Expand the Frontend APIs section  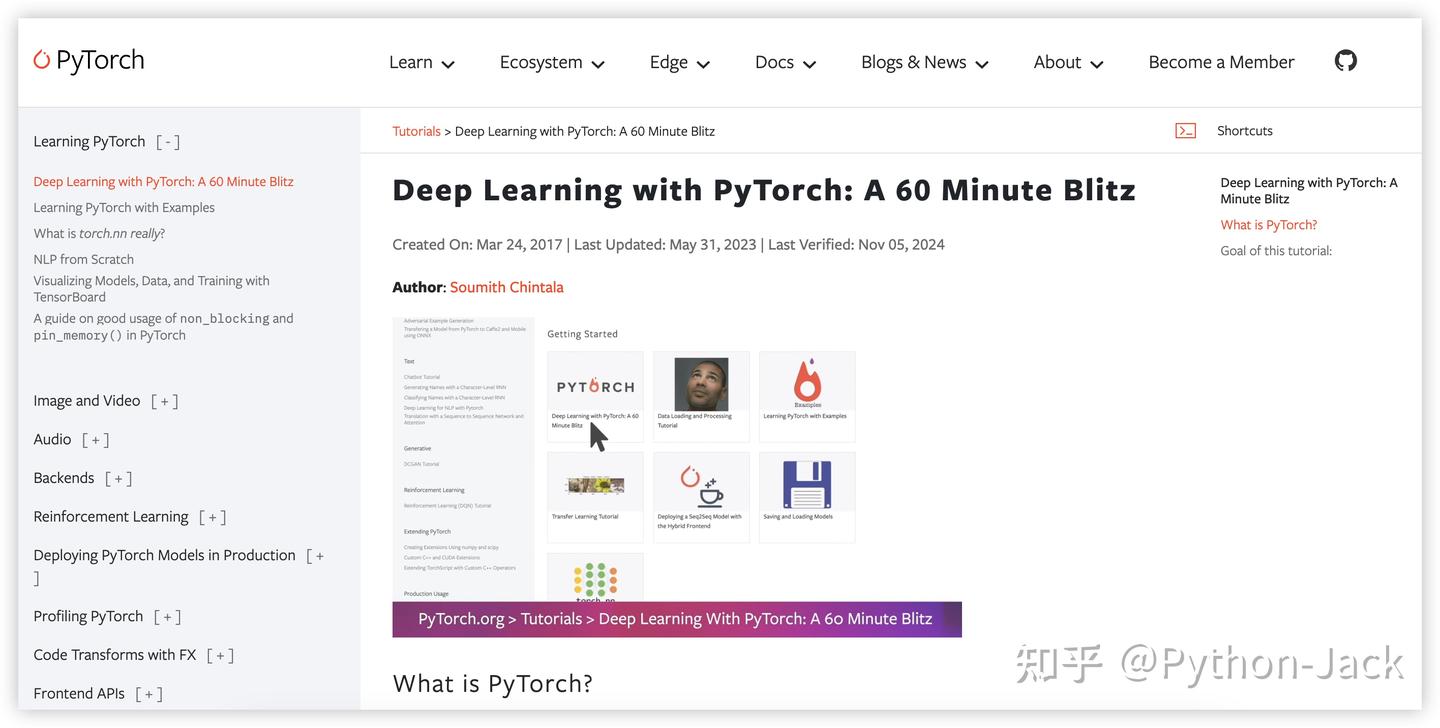[x=149, y=693]
